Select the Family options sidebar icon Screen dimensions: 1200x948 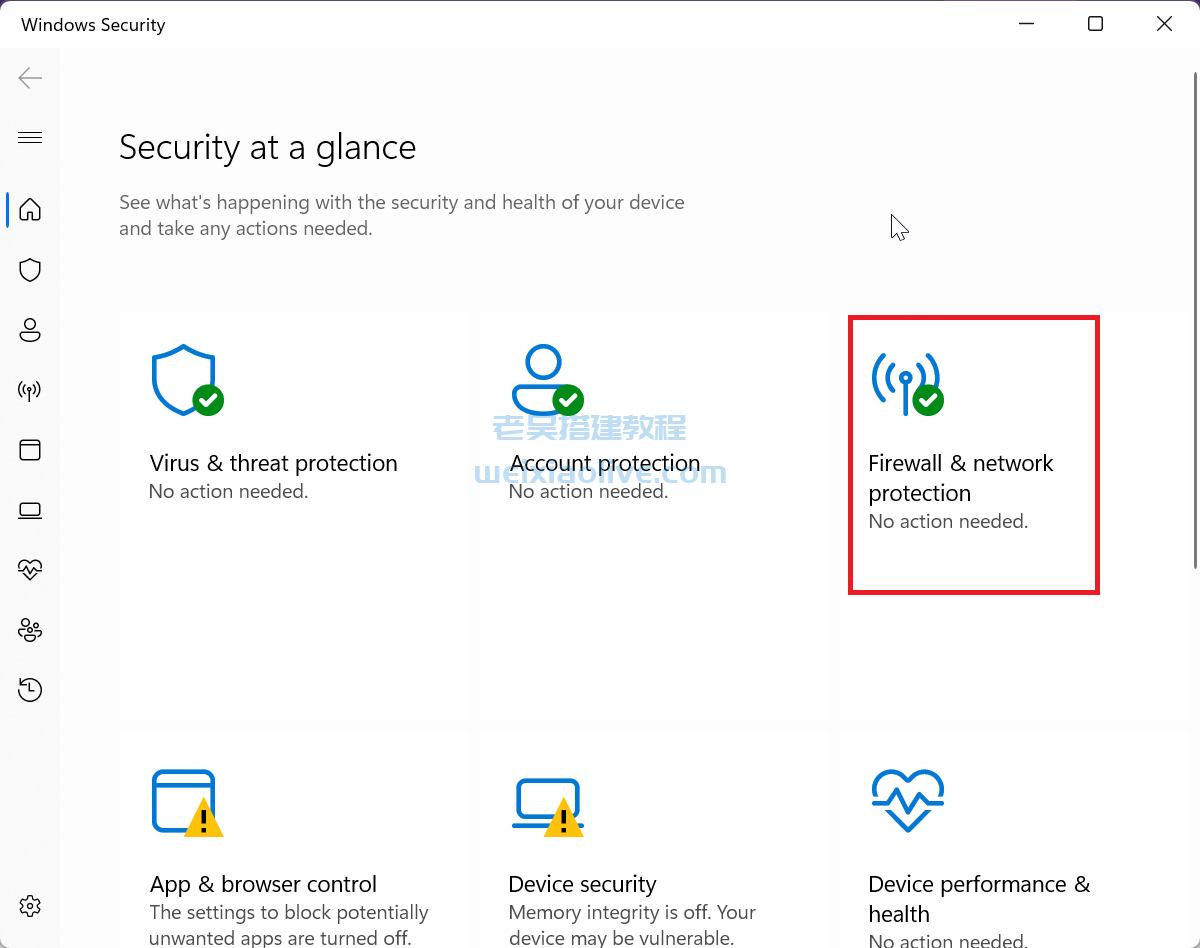point(30,630)
